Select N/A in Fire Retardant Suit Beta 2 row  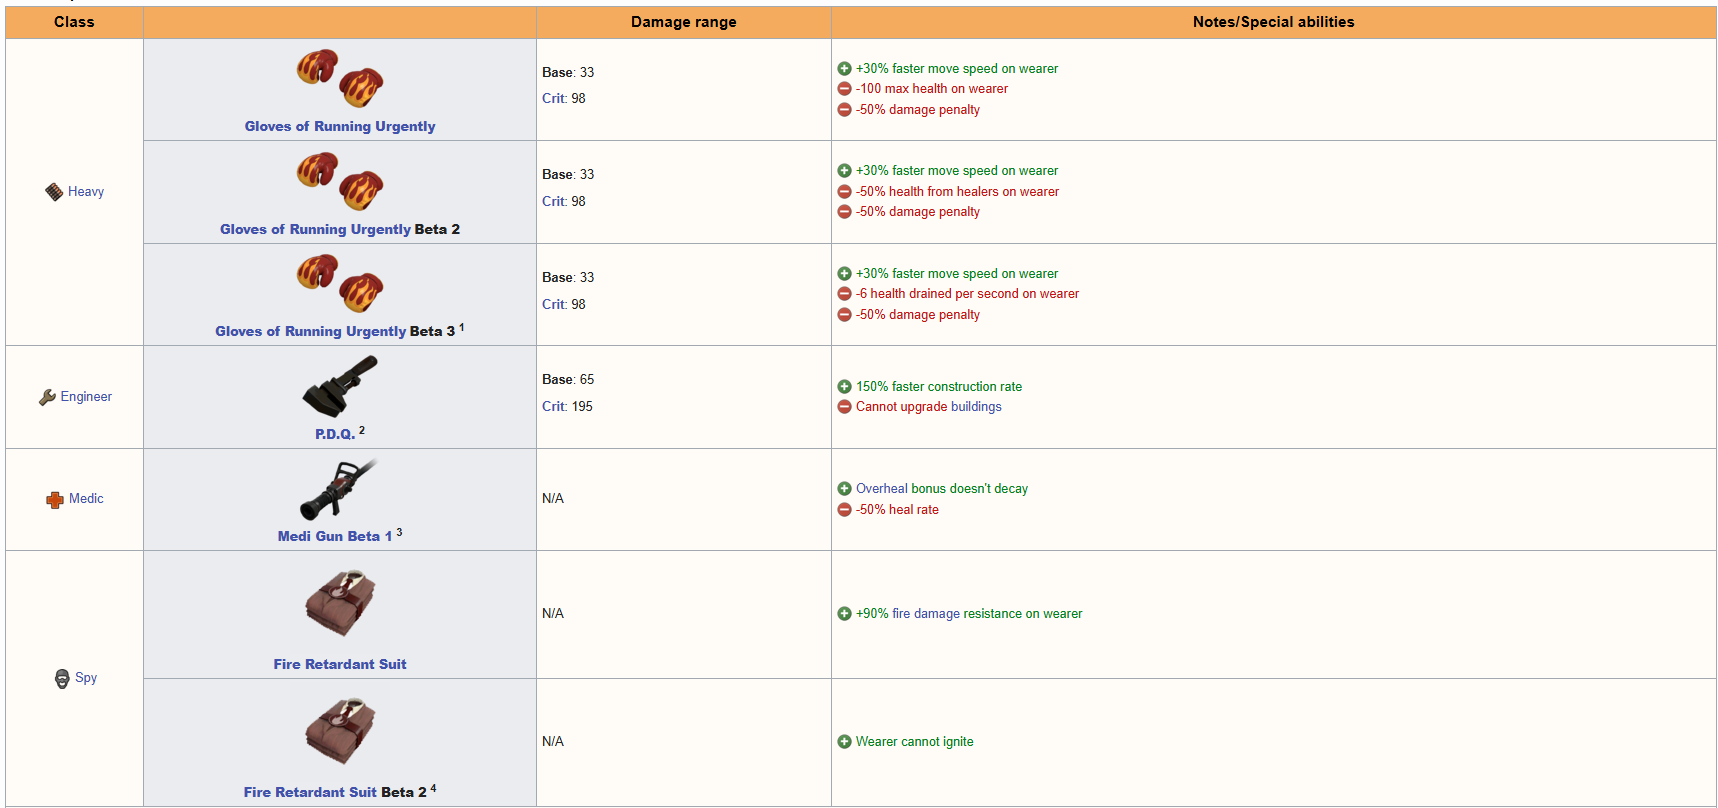point(553,742)
